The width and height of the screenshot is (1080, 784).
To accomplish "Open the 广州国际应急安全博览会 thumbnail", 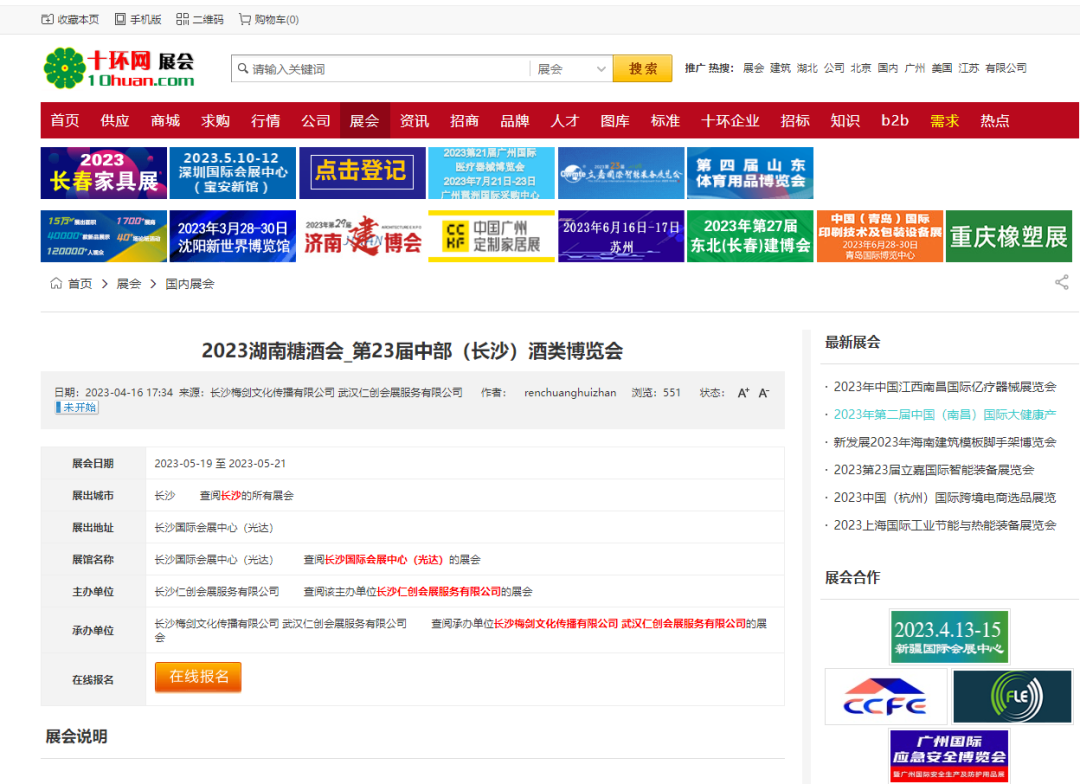I will pyautogui.click(x=949, y=756).
